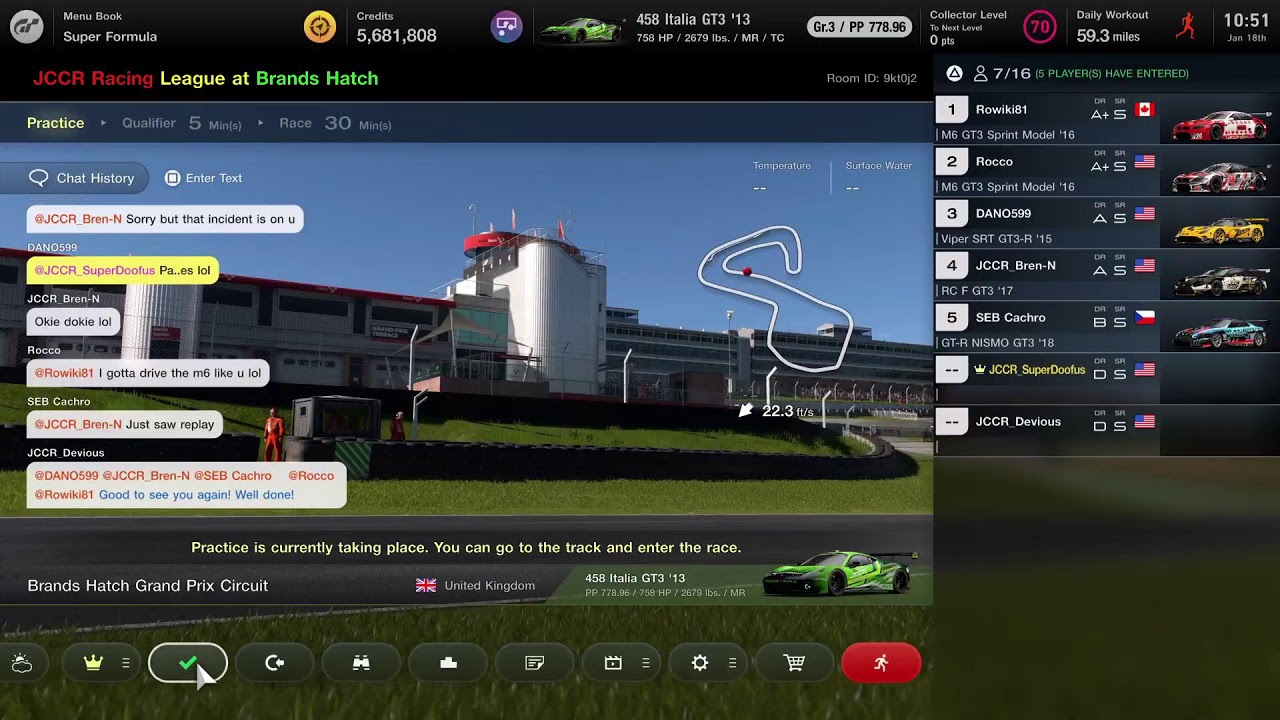The width and height of the screenshot is (1280, 720).
Task: Select the Qualifier 5 Min(s) stage
Action: [x=182, y=123]
